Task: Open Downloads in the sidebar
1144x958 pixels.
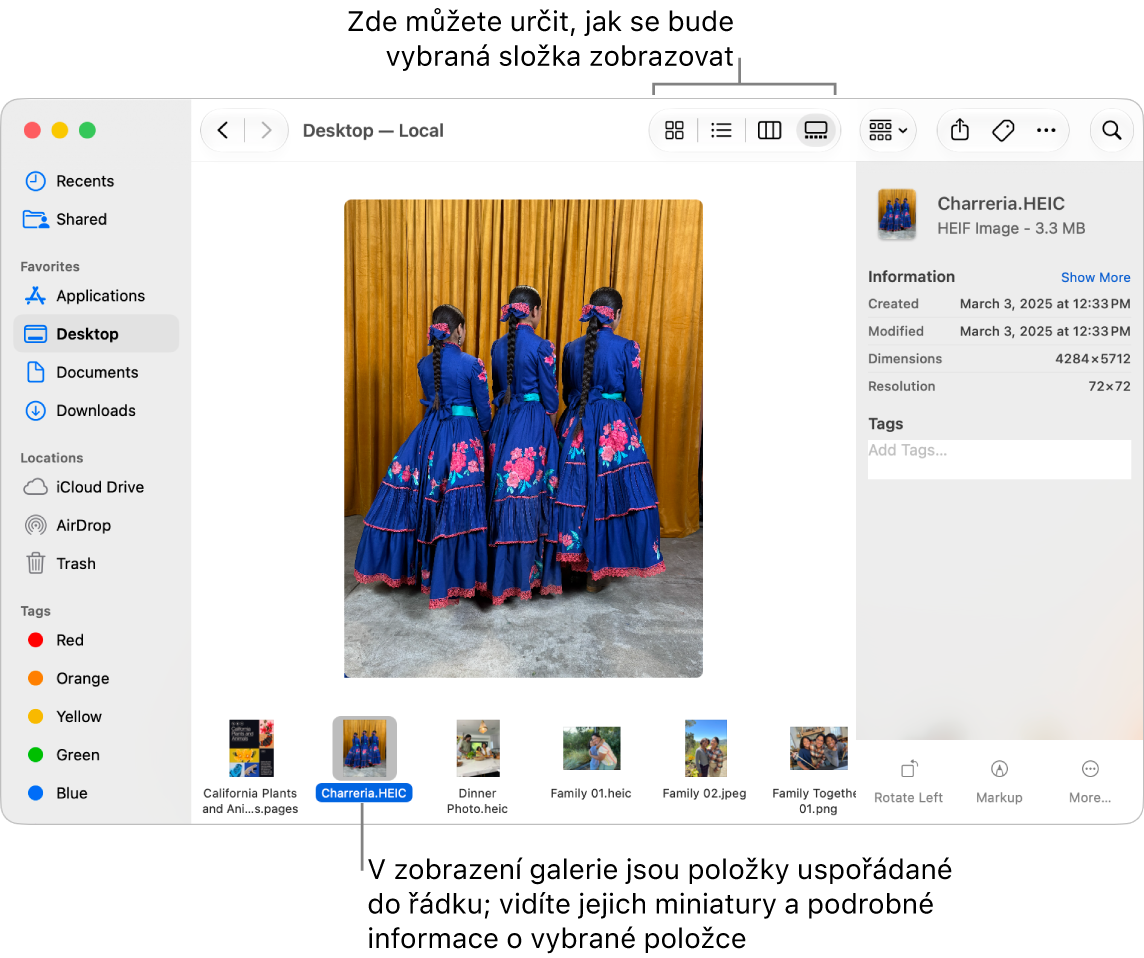Action: click(96, 410)
